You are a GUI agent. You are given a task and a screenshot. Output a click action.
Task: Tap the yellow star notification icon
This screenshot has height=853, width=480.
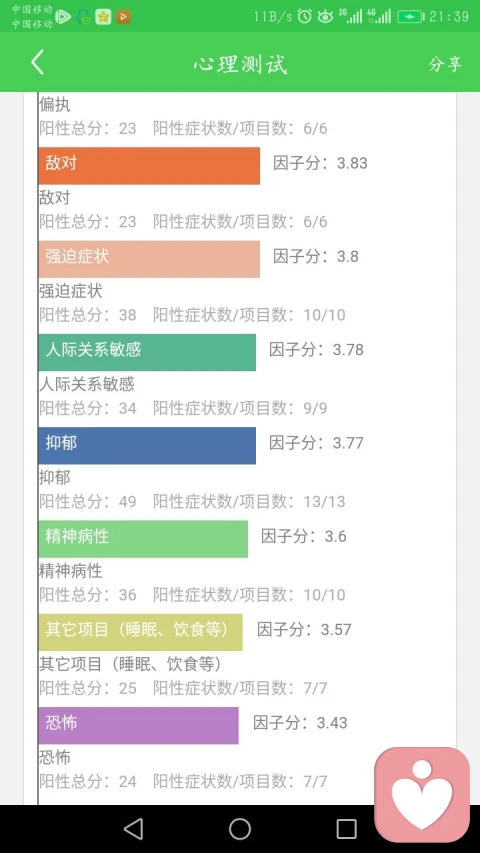click(103, 17)
